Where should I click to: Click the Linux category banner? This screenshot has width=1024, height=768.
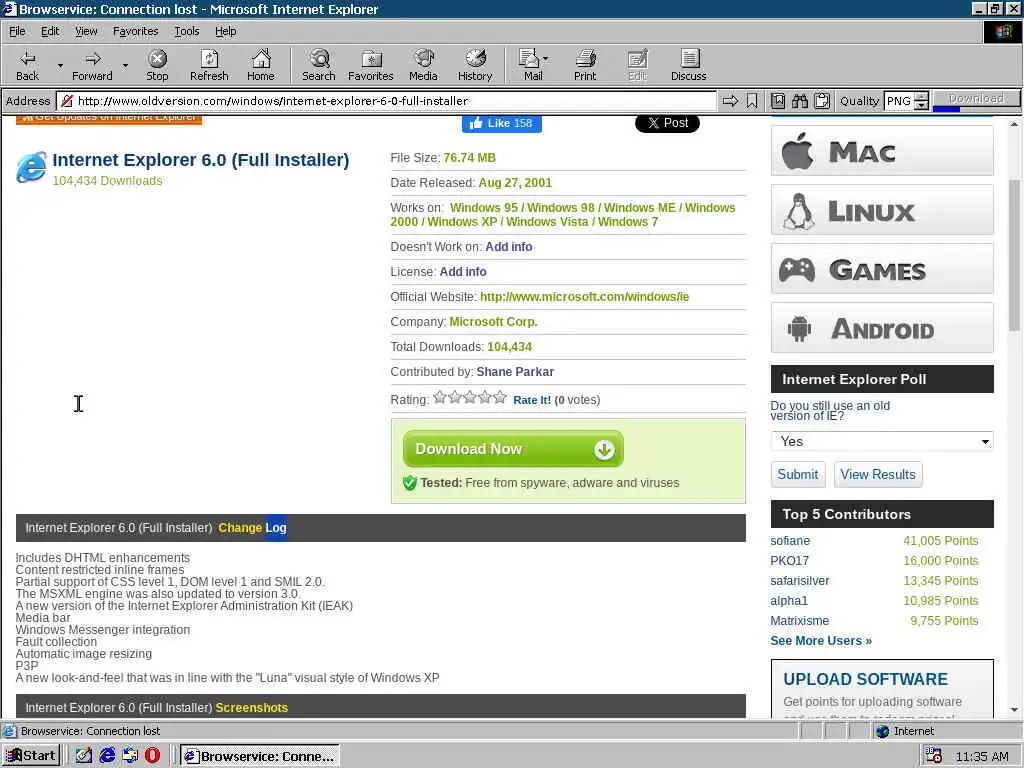coord(882,210)
